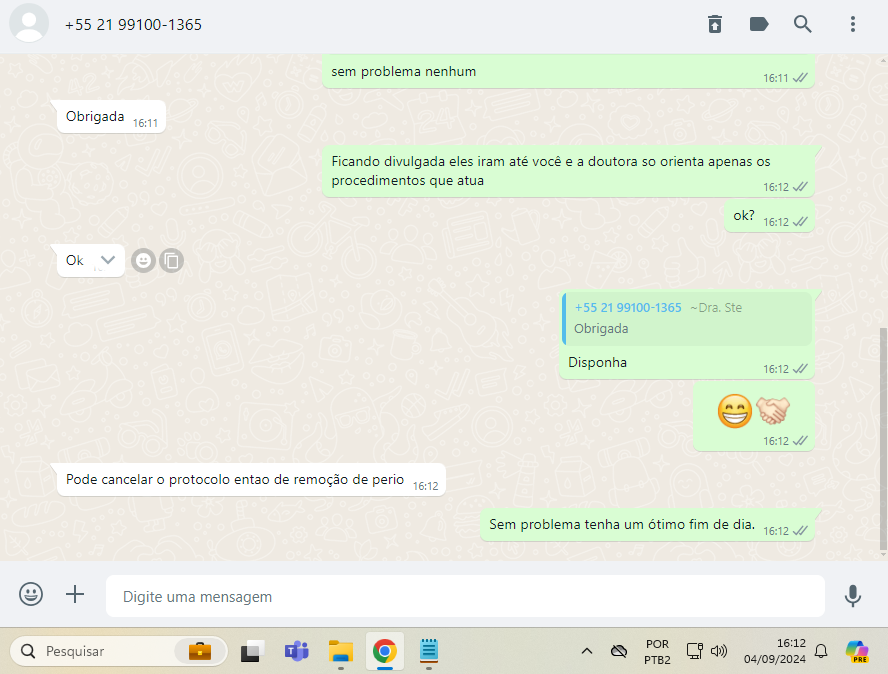888x674 pixels.
Task: Open the emoji picker beside the message box
Action: (x=31, y=594)
